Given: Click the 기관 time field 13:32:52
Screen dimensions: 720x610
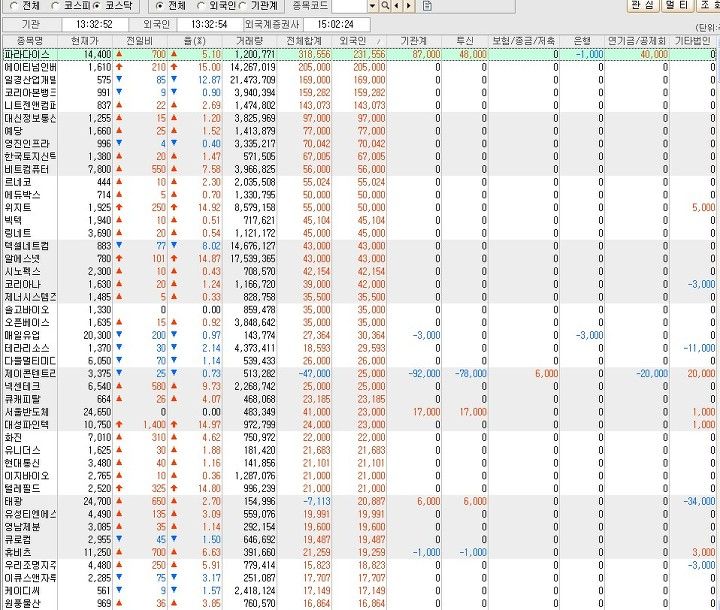Looking at the screenshot, I should [x=94, y=24].
